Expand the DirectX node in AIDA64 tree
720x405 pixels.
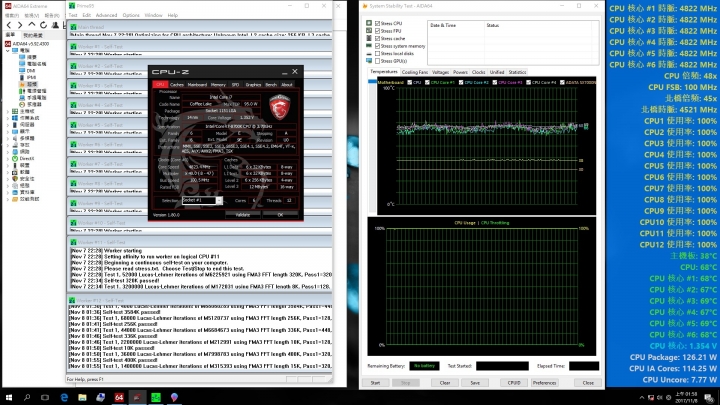point(7,158)
